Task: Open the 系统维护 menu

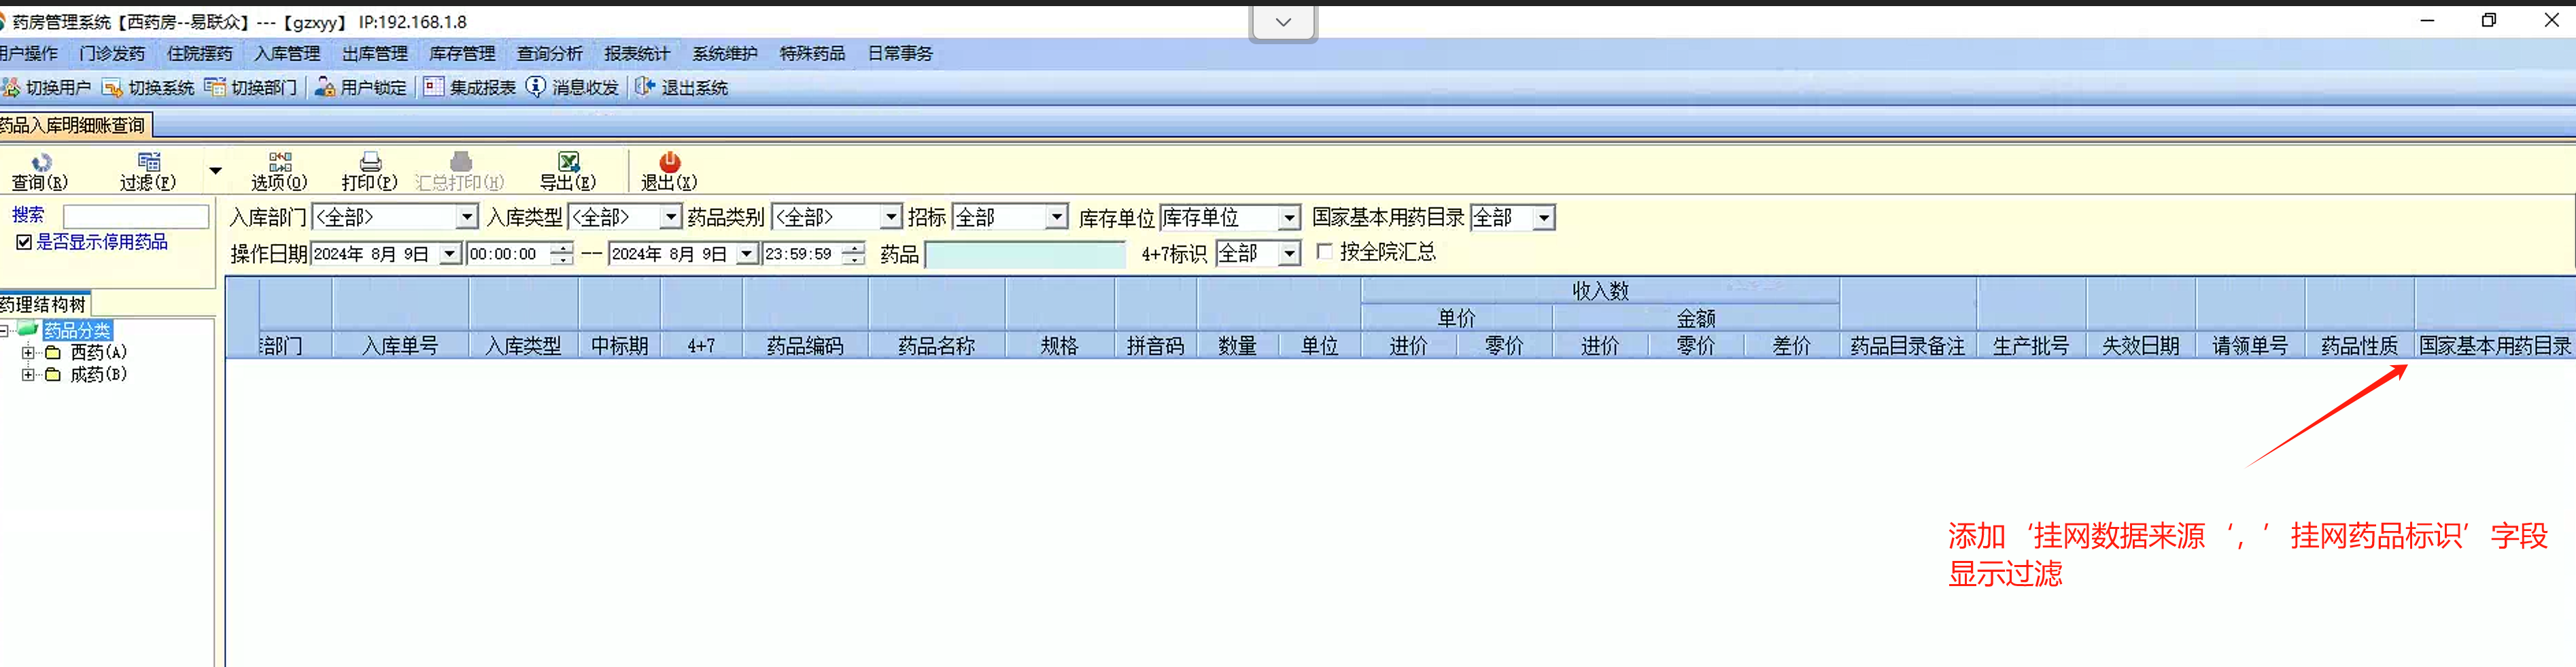Action: click(725, 54)
